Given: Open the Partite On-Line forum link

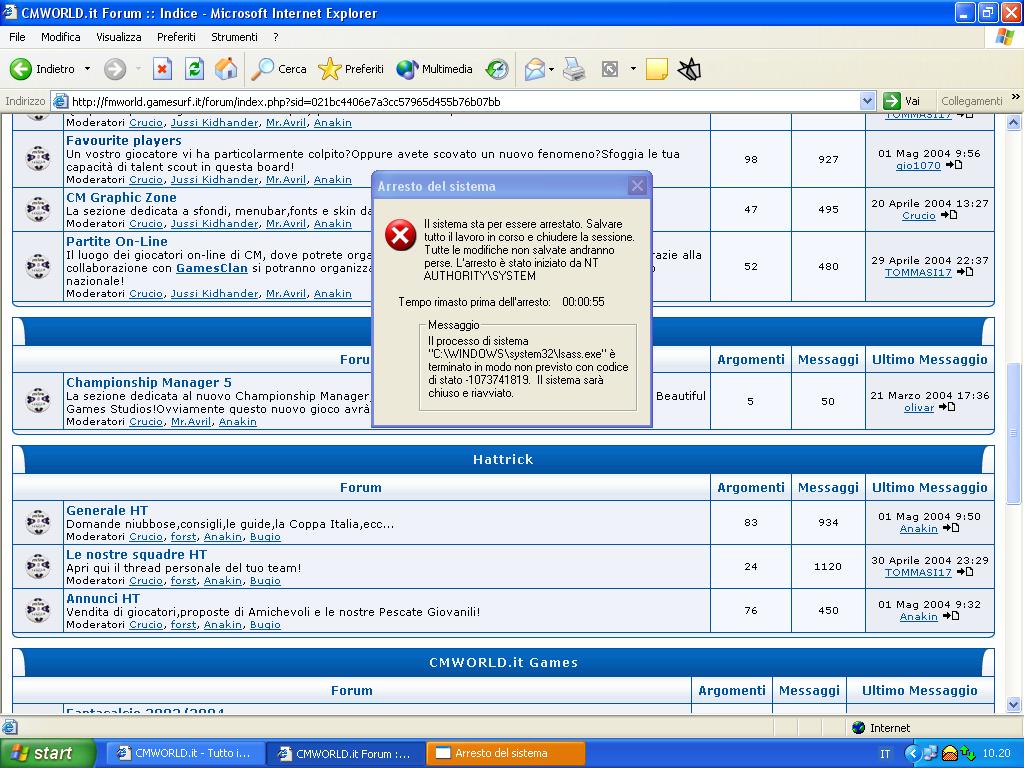Looking at the screenshot, I should coord(116,241).
